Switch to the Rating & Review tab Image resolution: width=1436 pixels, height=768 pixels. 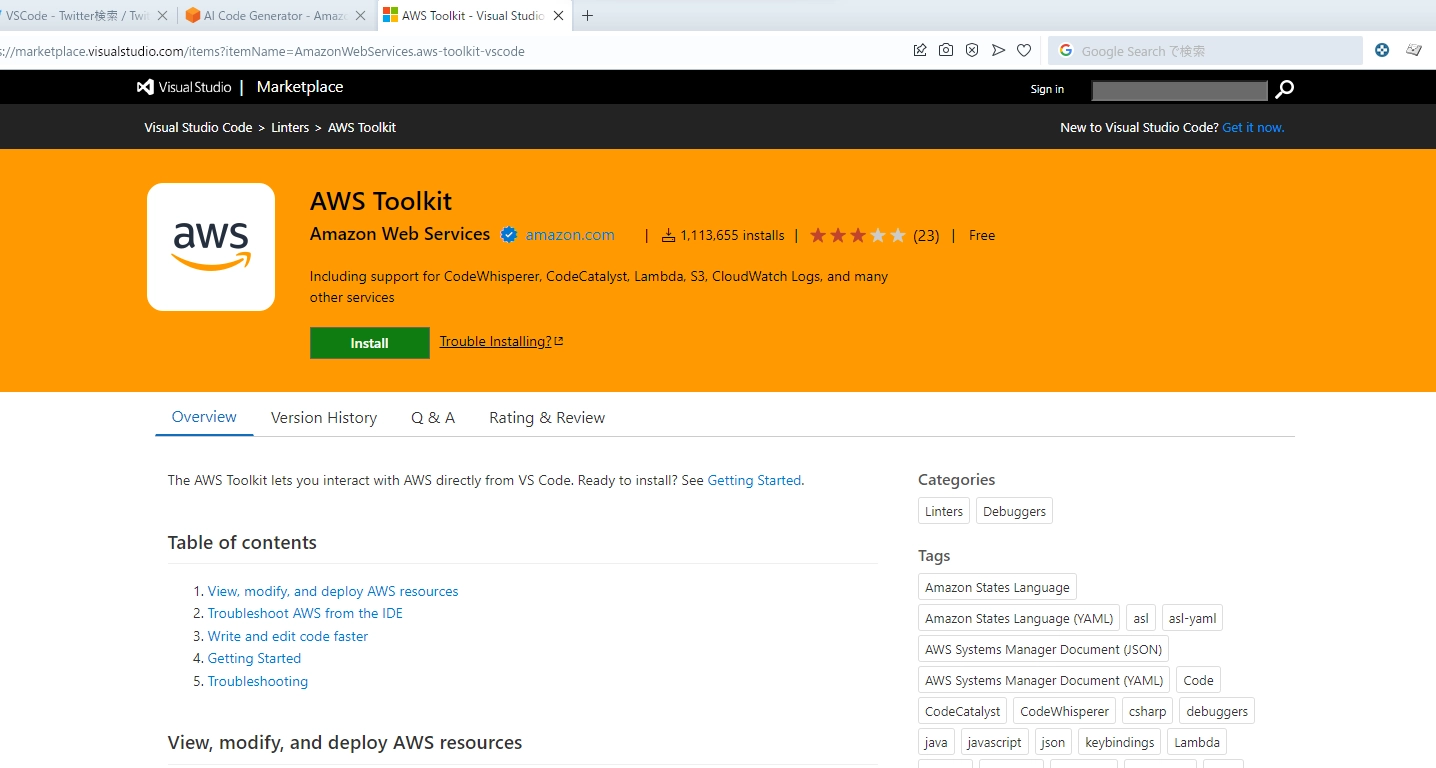546,417
